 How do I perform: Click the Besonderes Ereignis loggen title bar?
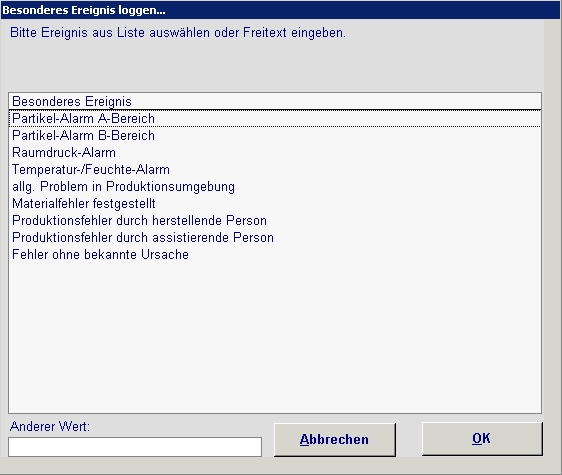pos(281,10)
